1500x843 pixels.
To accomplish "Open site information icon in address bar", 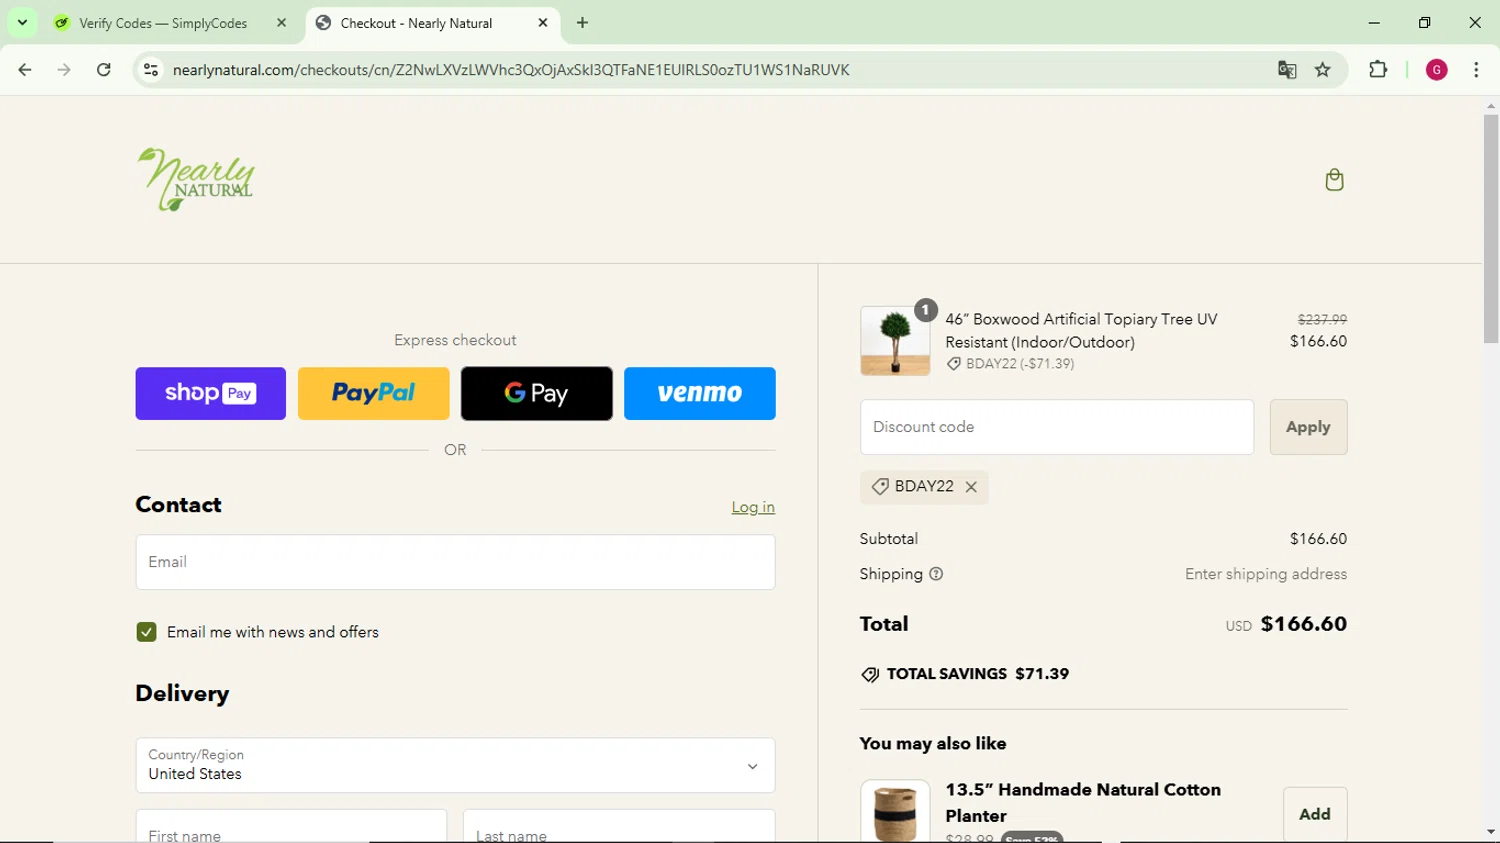I will click(151, 70).
